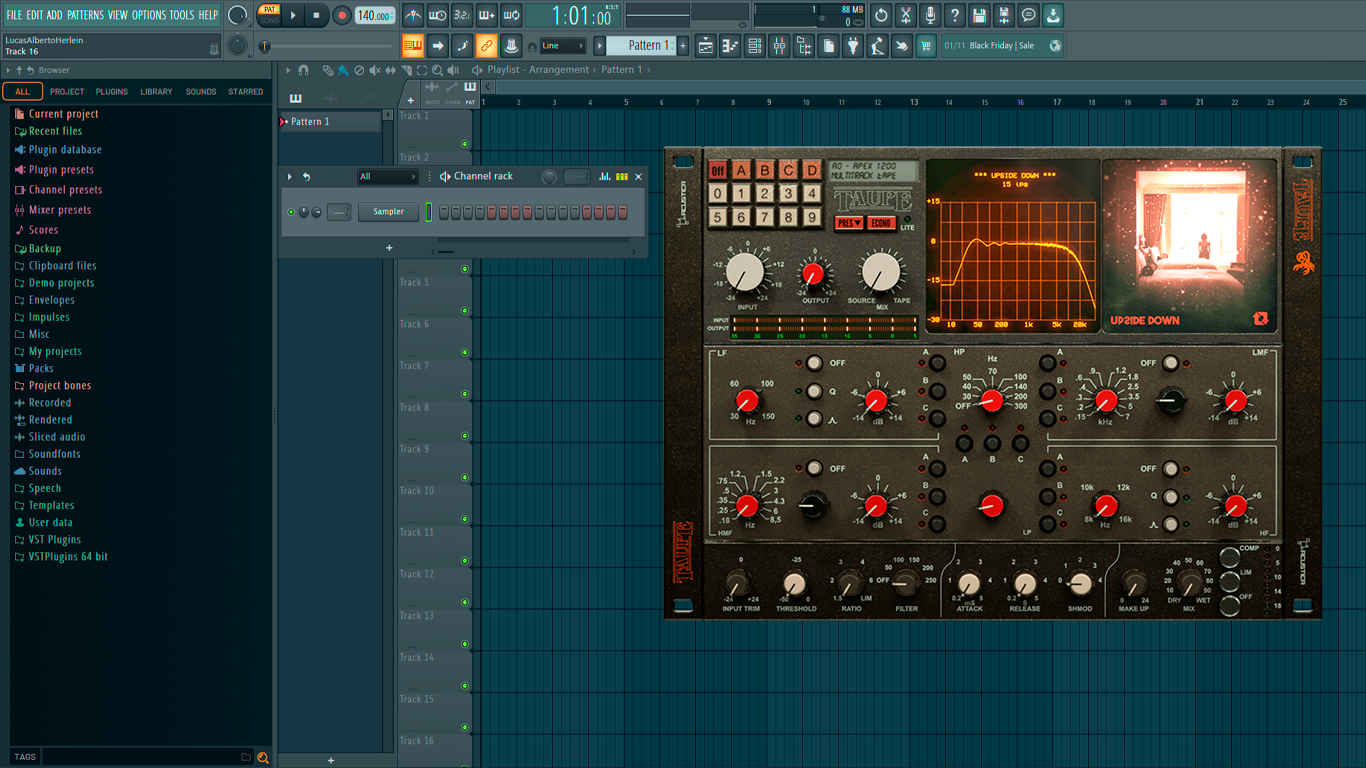
Task: Open the chat/news speech bubble icon
Action: click(1028, 15)
